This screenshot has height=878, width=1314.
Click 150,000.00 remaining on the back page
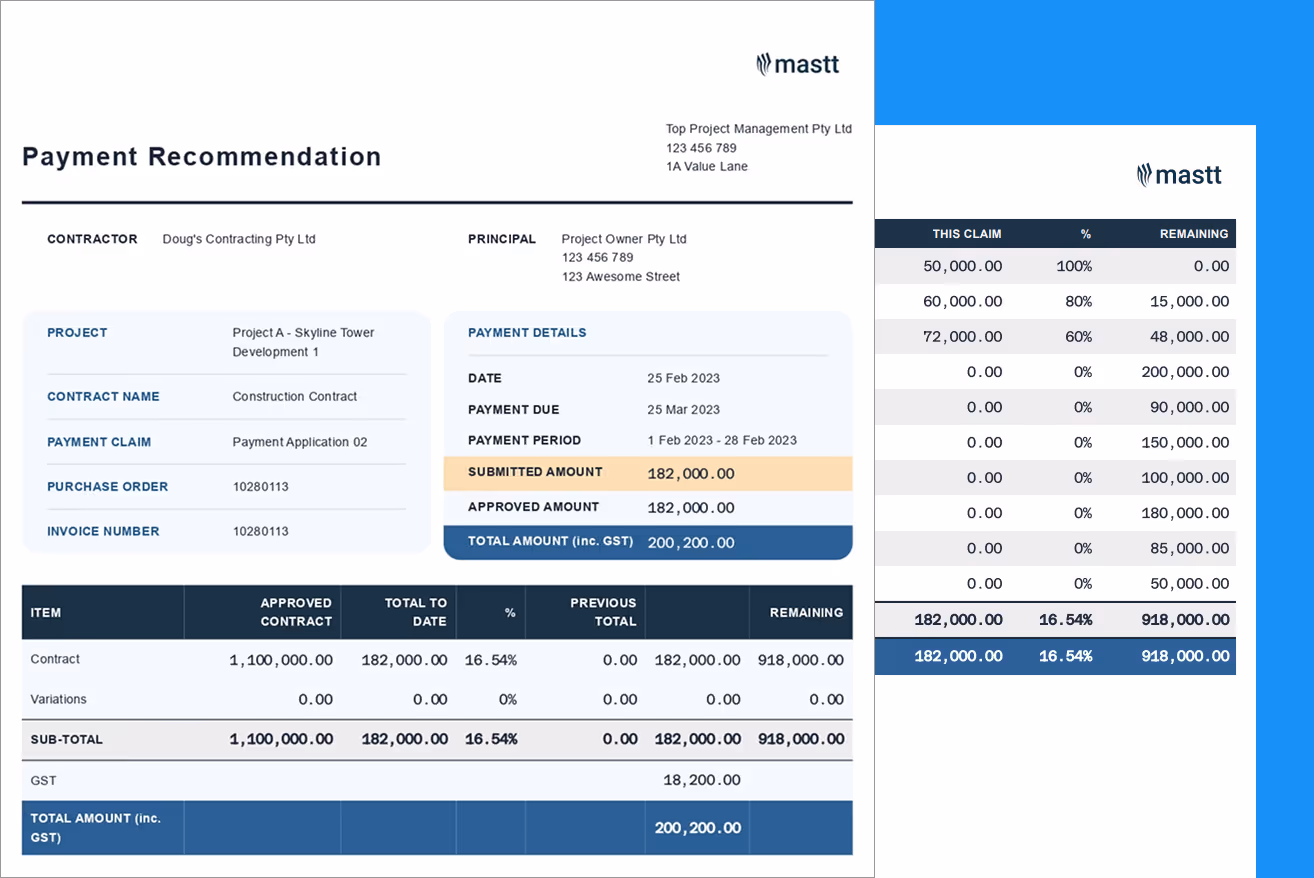coord(1186,443)
